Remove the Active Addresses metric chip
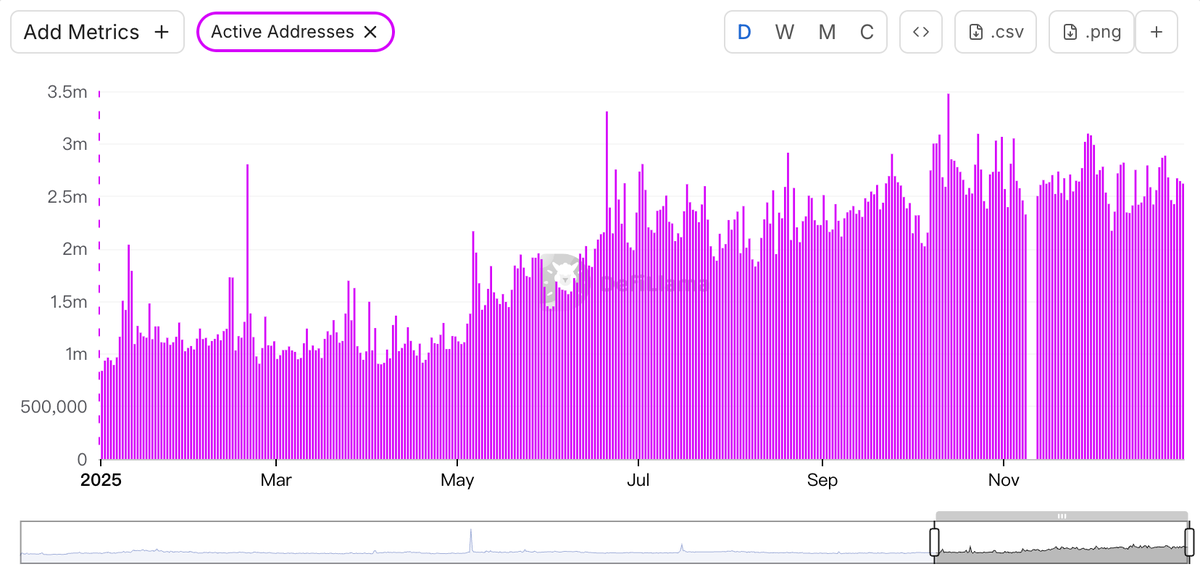 (x=370, y=32)
